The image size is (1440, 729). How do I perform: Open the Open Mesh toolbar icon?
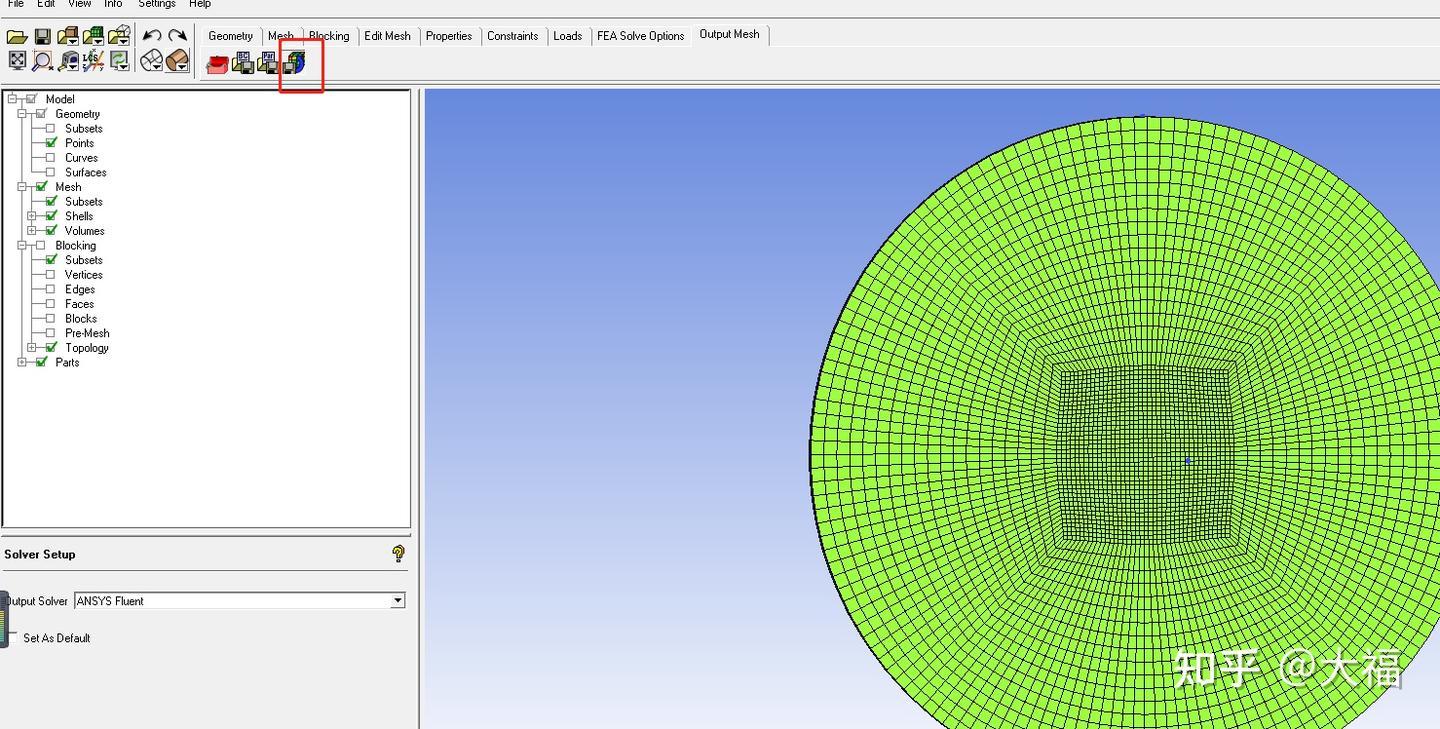click(x=94, y=37)
